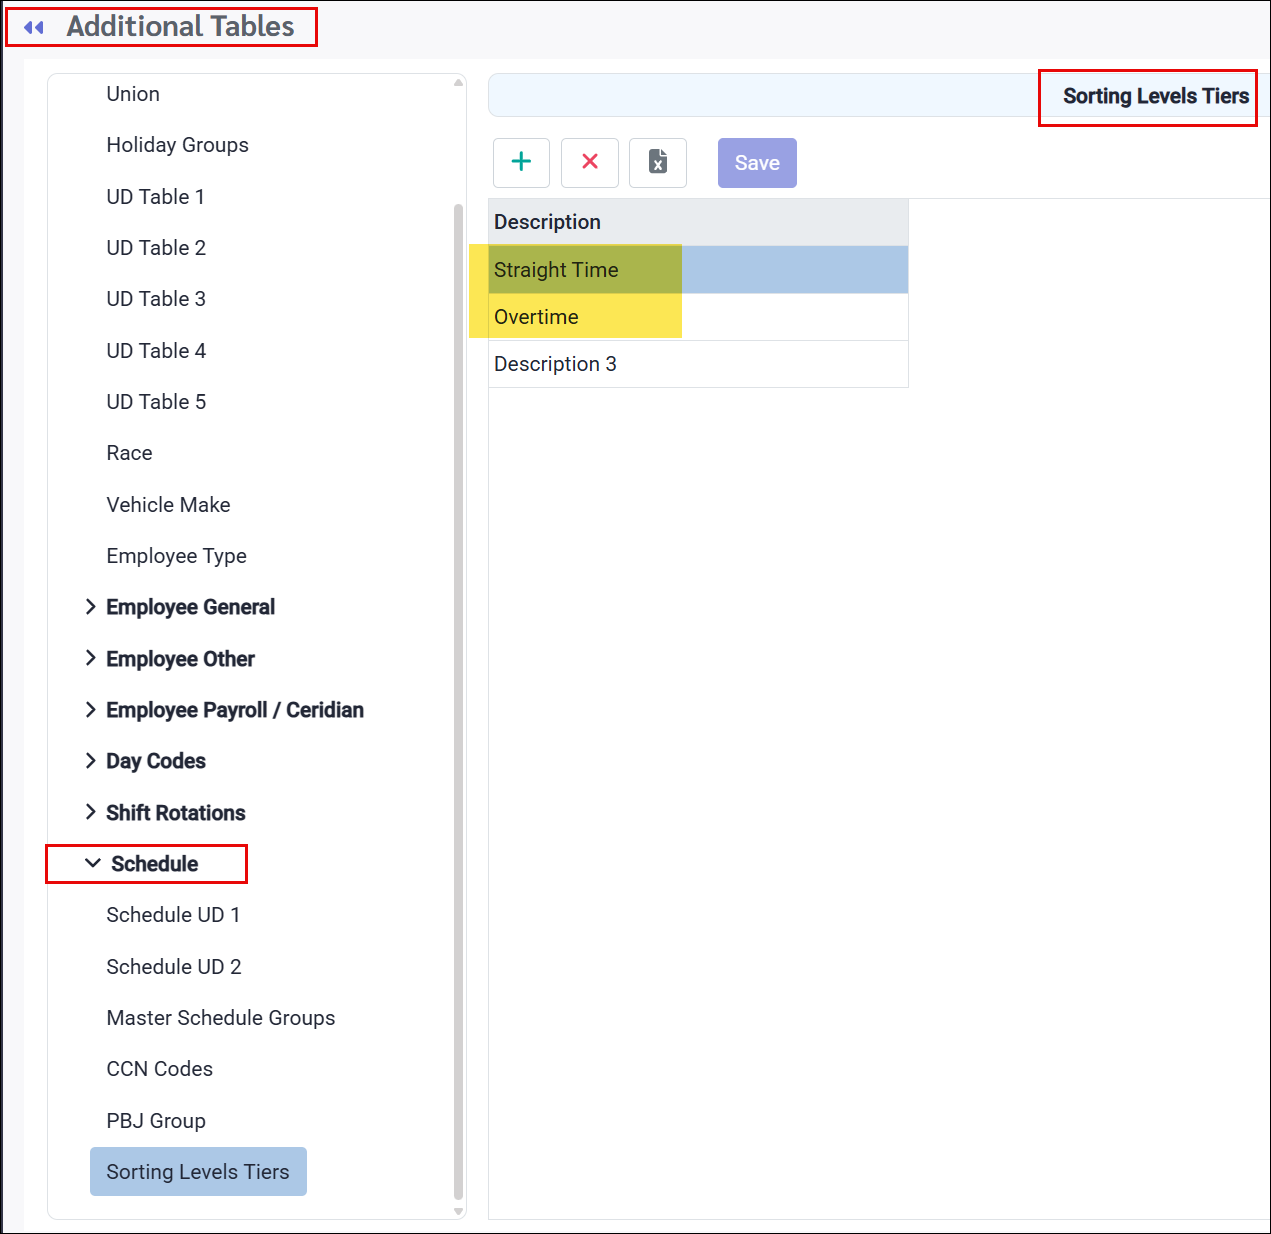Click the green plus add icon
This screenshot has height=1234, width=1271.
[x=521, y=162]
